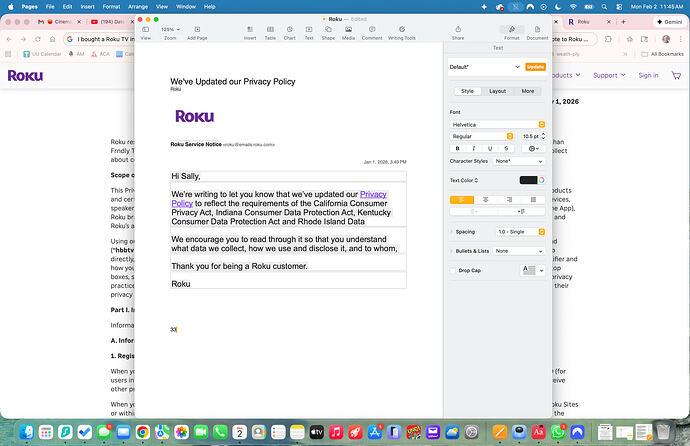Open the Default paragraph style dropdown
The width and height of the screenshot is (690, 446).
tap(485, 67)
